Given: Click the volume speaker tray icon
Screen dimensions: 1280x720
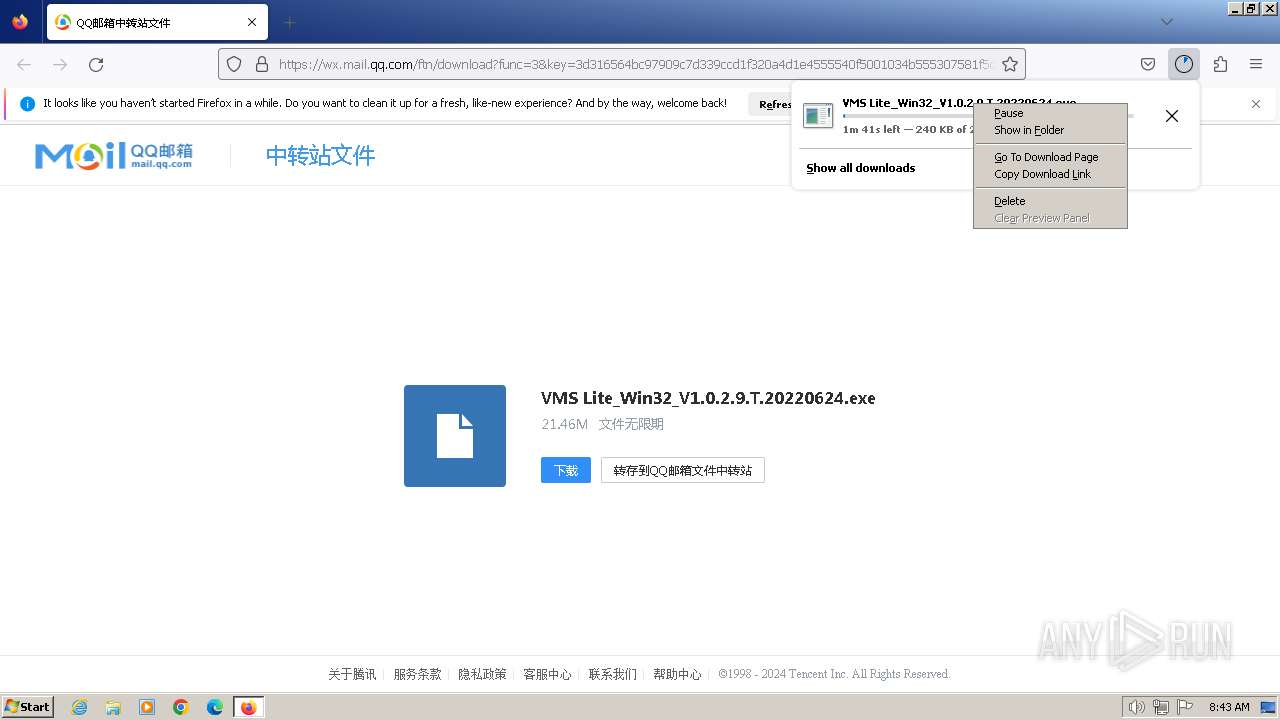Looking at the screenshot, I should (x=1137, y=707).
